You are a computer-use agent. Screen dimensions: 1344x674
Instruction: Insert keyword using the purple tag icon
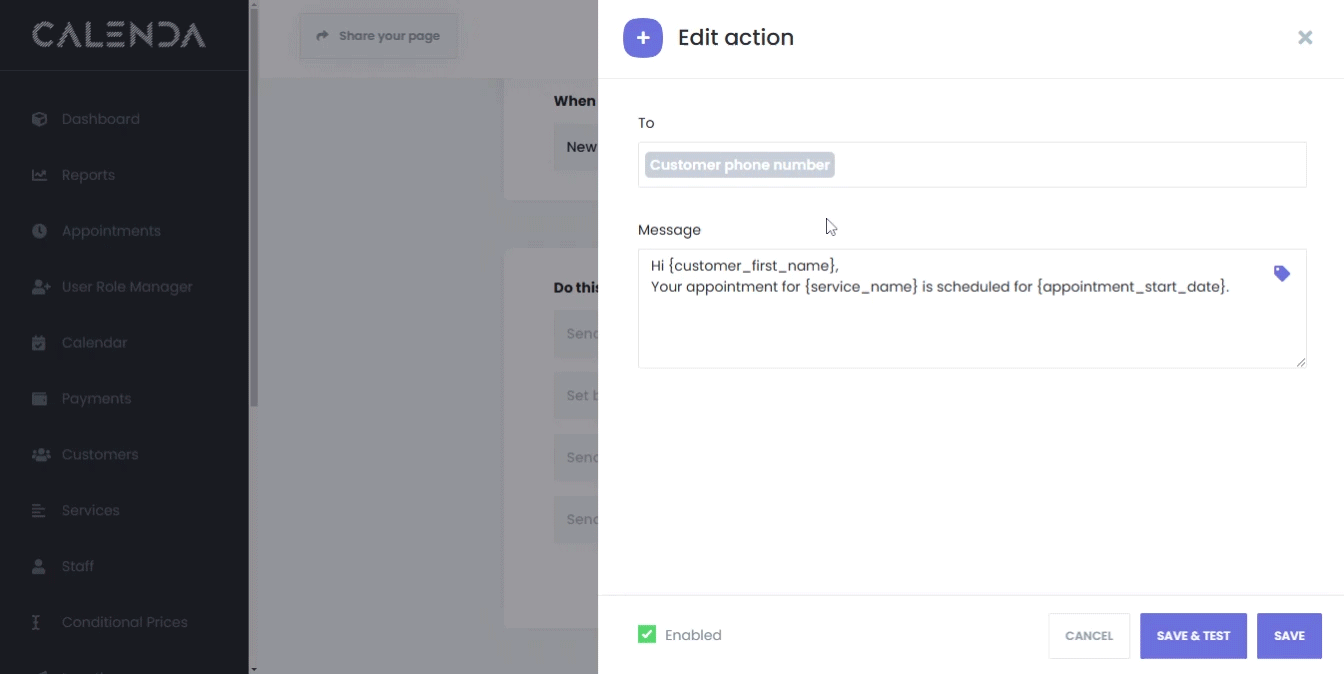[x=1281, y=274]
